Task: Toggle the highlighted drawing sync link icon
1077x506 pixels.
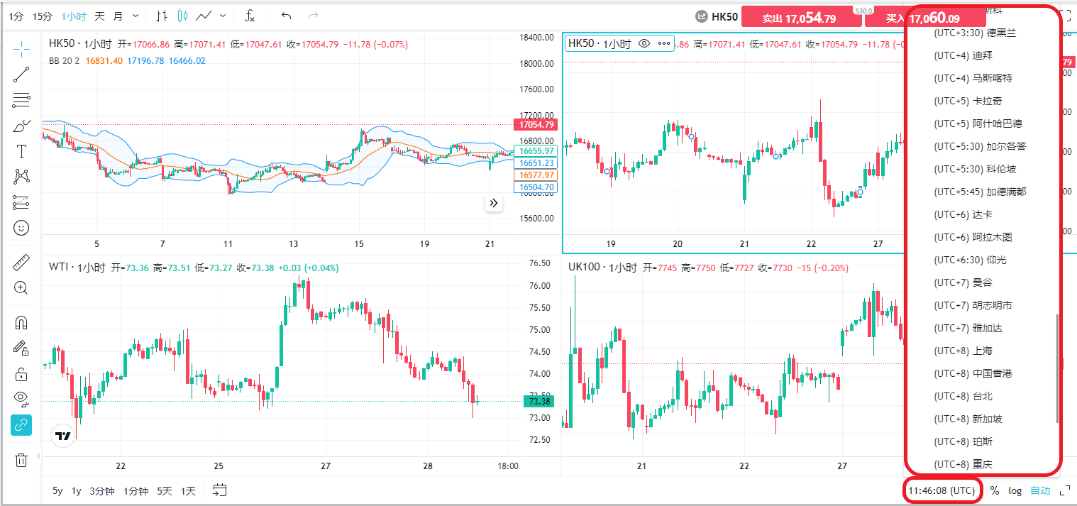Action: [x=21, y=425]
